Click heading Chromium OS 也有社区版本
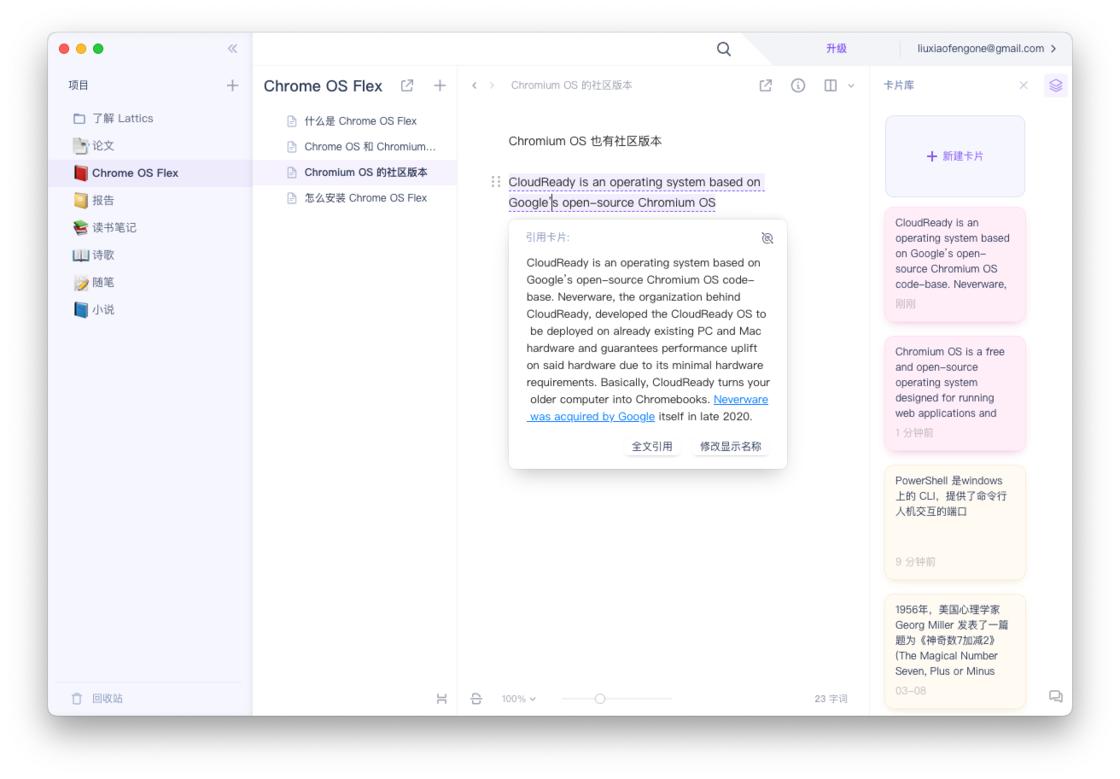The height and width of the screenshot is (779, 1120). pos(585,141)
